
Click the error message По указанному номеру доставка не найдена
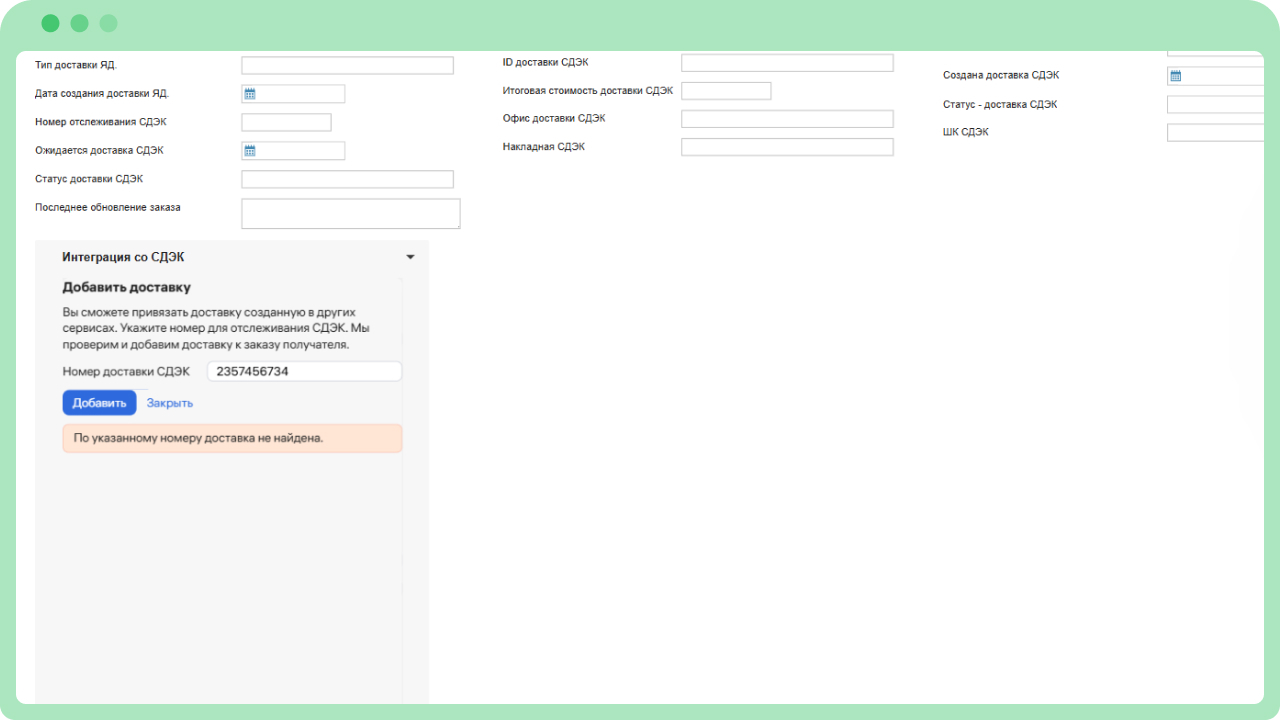point(232,438)
